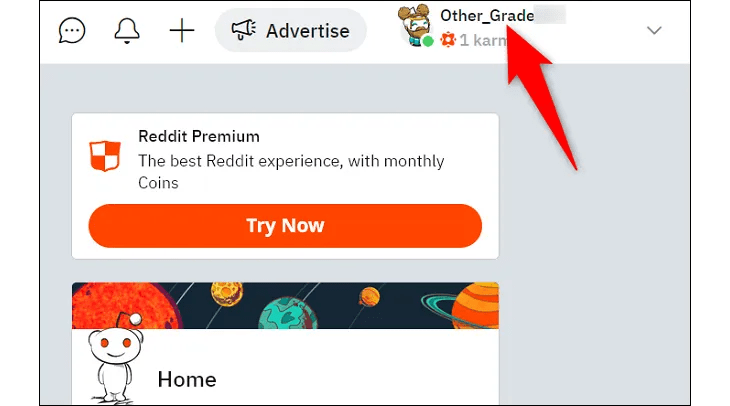
Task: Click the user avatar image
Action: click(x=414, y=25)
